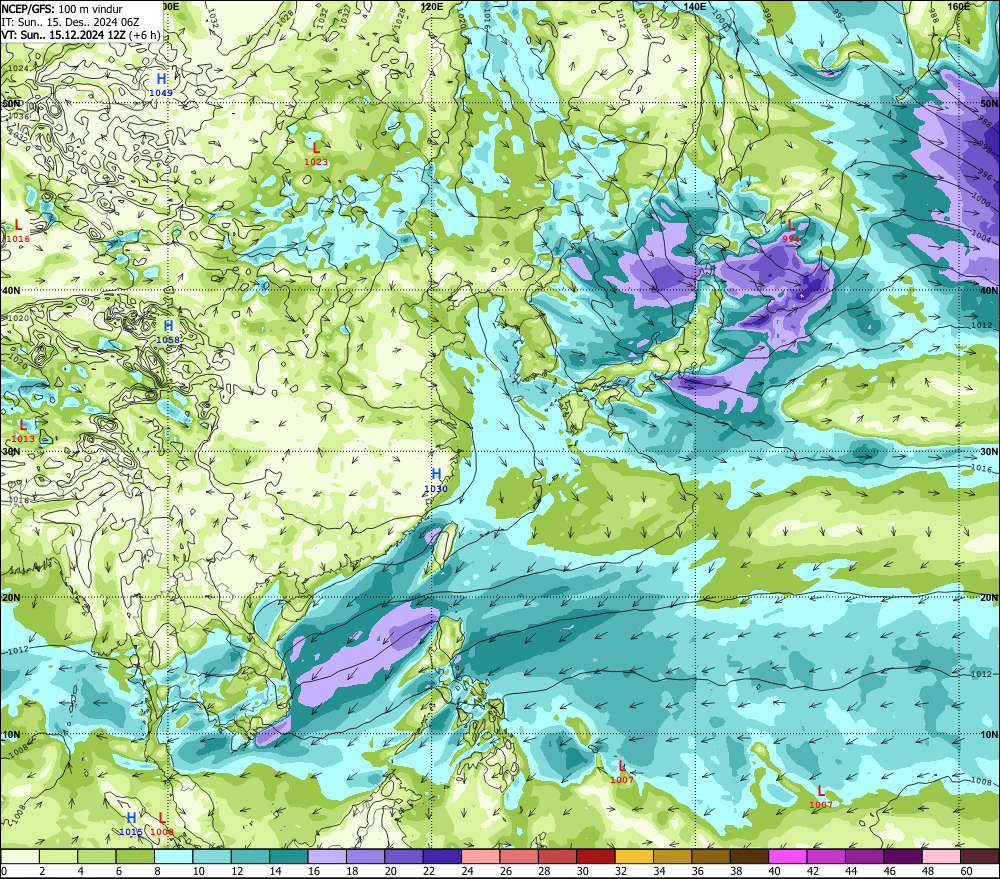Click the L 1008 low pressure marker
This screenshot has width=1000, height=879.
pos(162,824)
